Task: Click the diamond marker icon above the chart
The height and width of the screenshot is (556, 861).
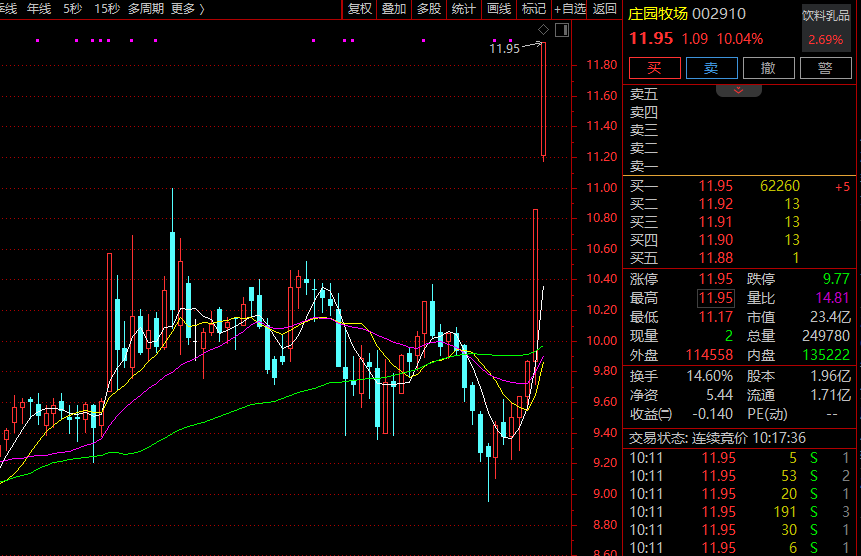Action: pyautogui.click(x=543, y=30)
